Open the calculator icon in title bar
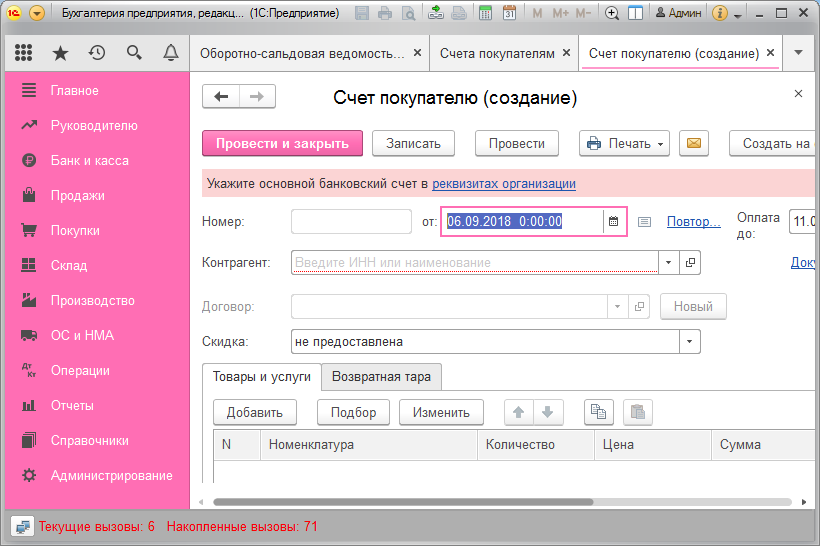Screen dimensions: 820x546 pos(485,13)
